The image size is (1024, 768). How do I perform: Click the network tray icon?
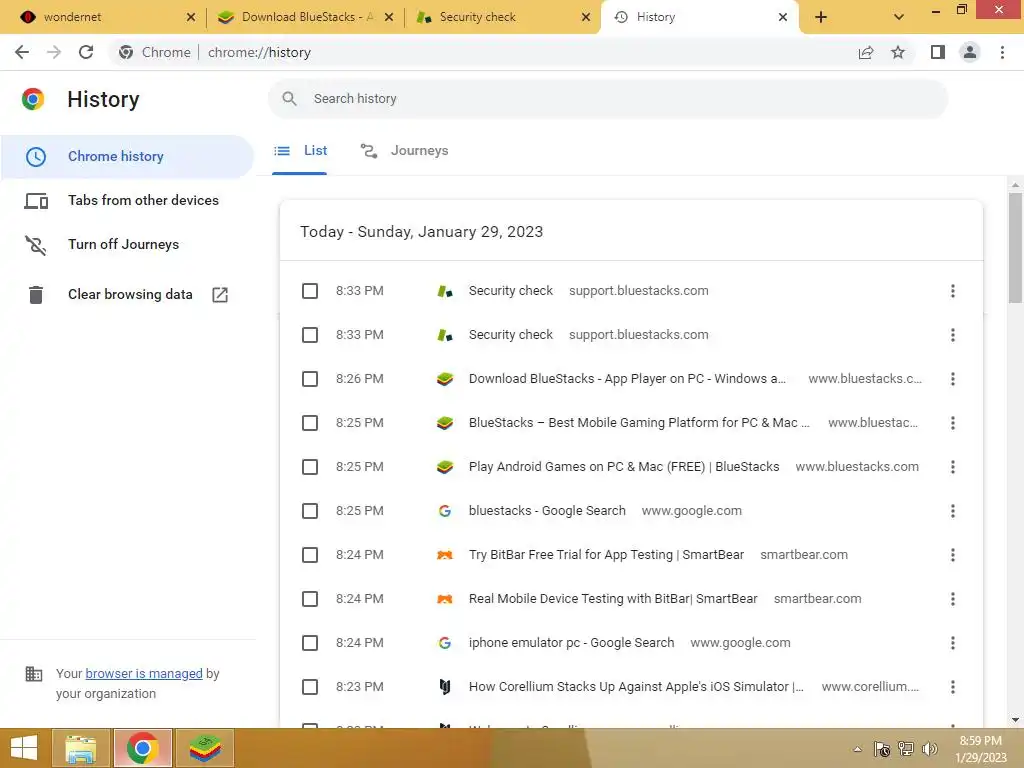(906, 749)
